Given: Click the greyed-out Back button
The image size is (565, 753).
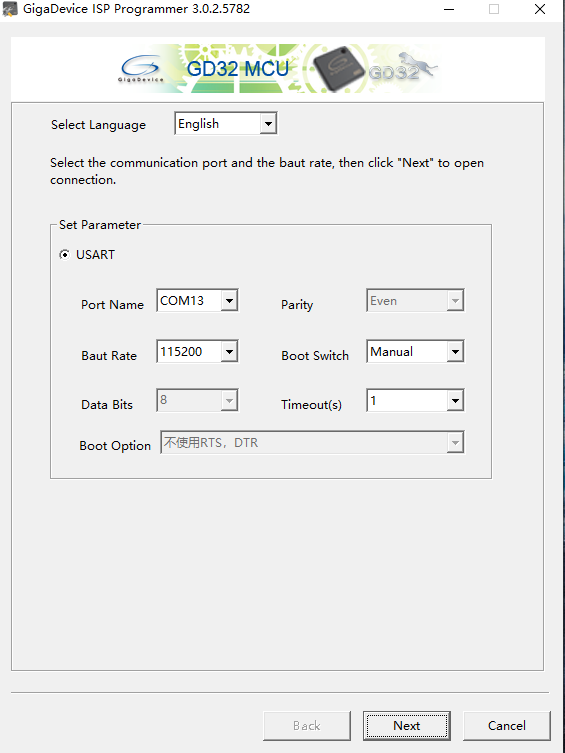Looking at the screenshot, I should click(x=307, y=726).
